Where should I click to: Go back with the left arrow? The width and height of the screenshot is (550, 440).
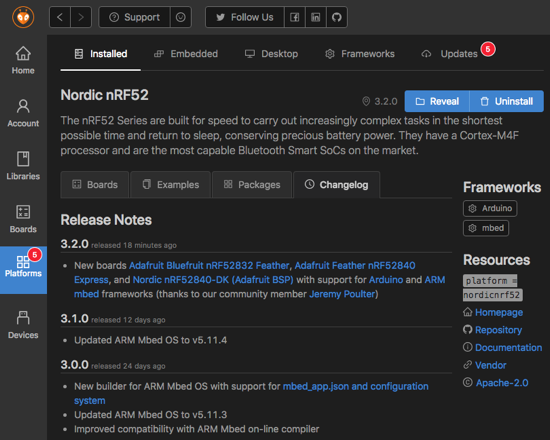(x=60, y=17)
